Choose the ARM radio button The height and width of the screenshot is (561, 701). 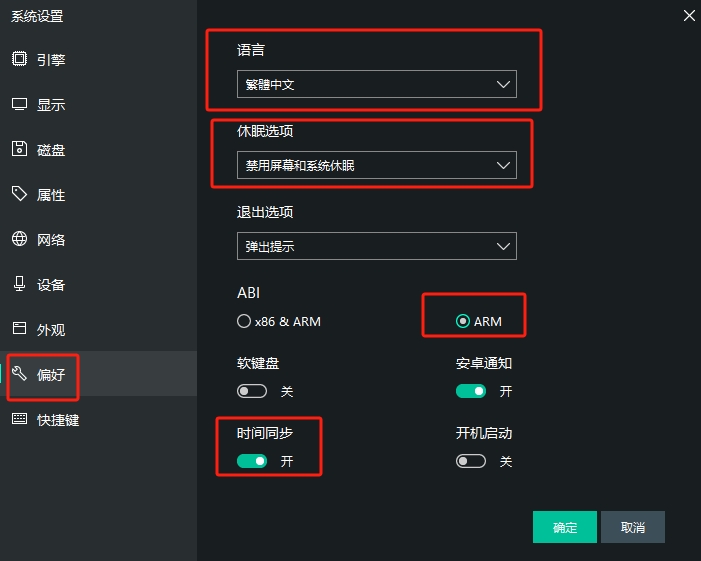(x=463, y=321)
